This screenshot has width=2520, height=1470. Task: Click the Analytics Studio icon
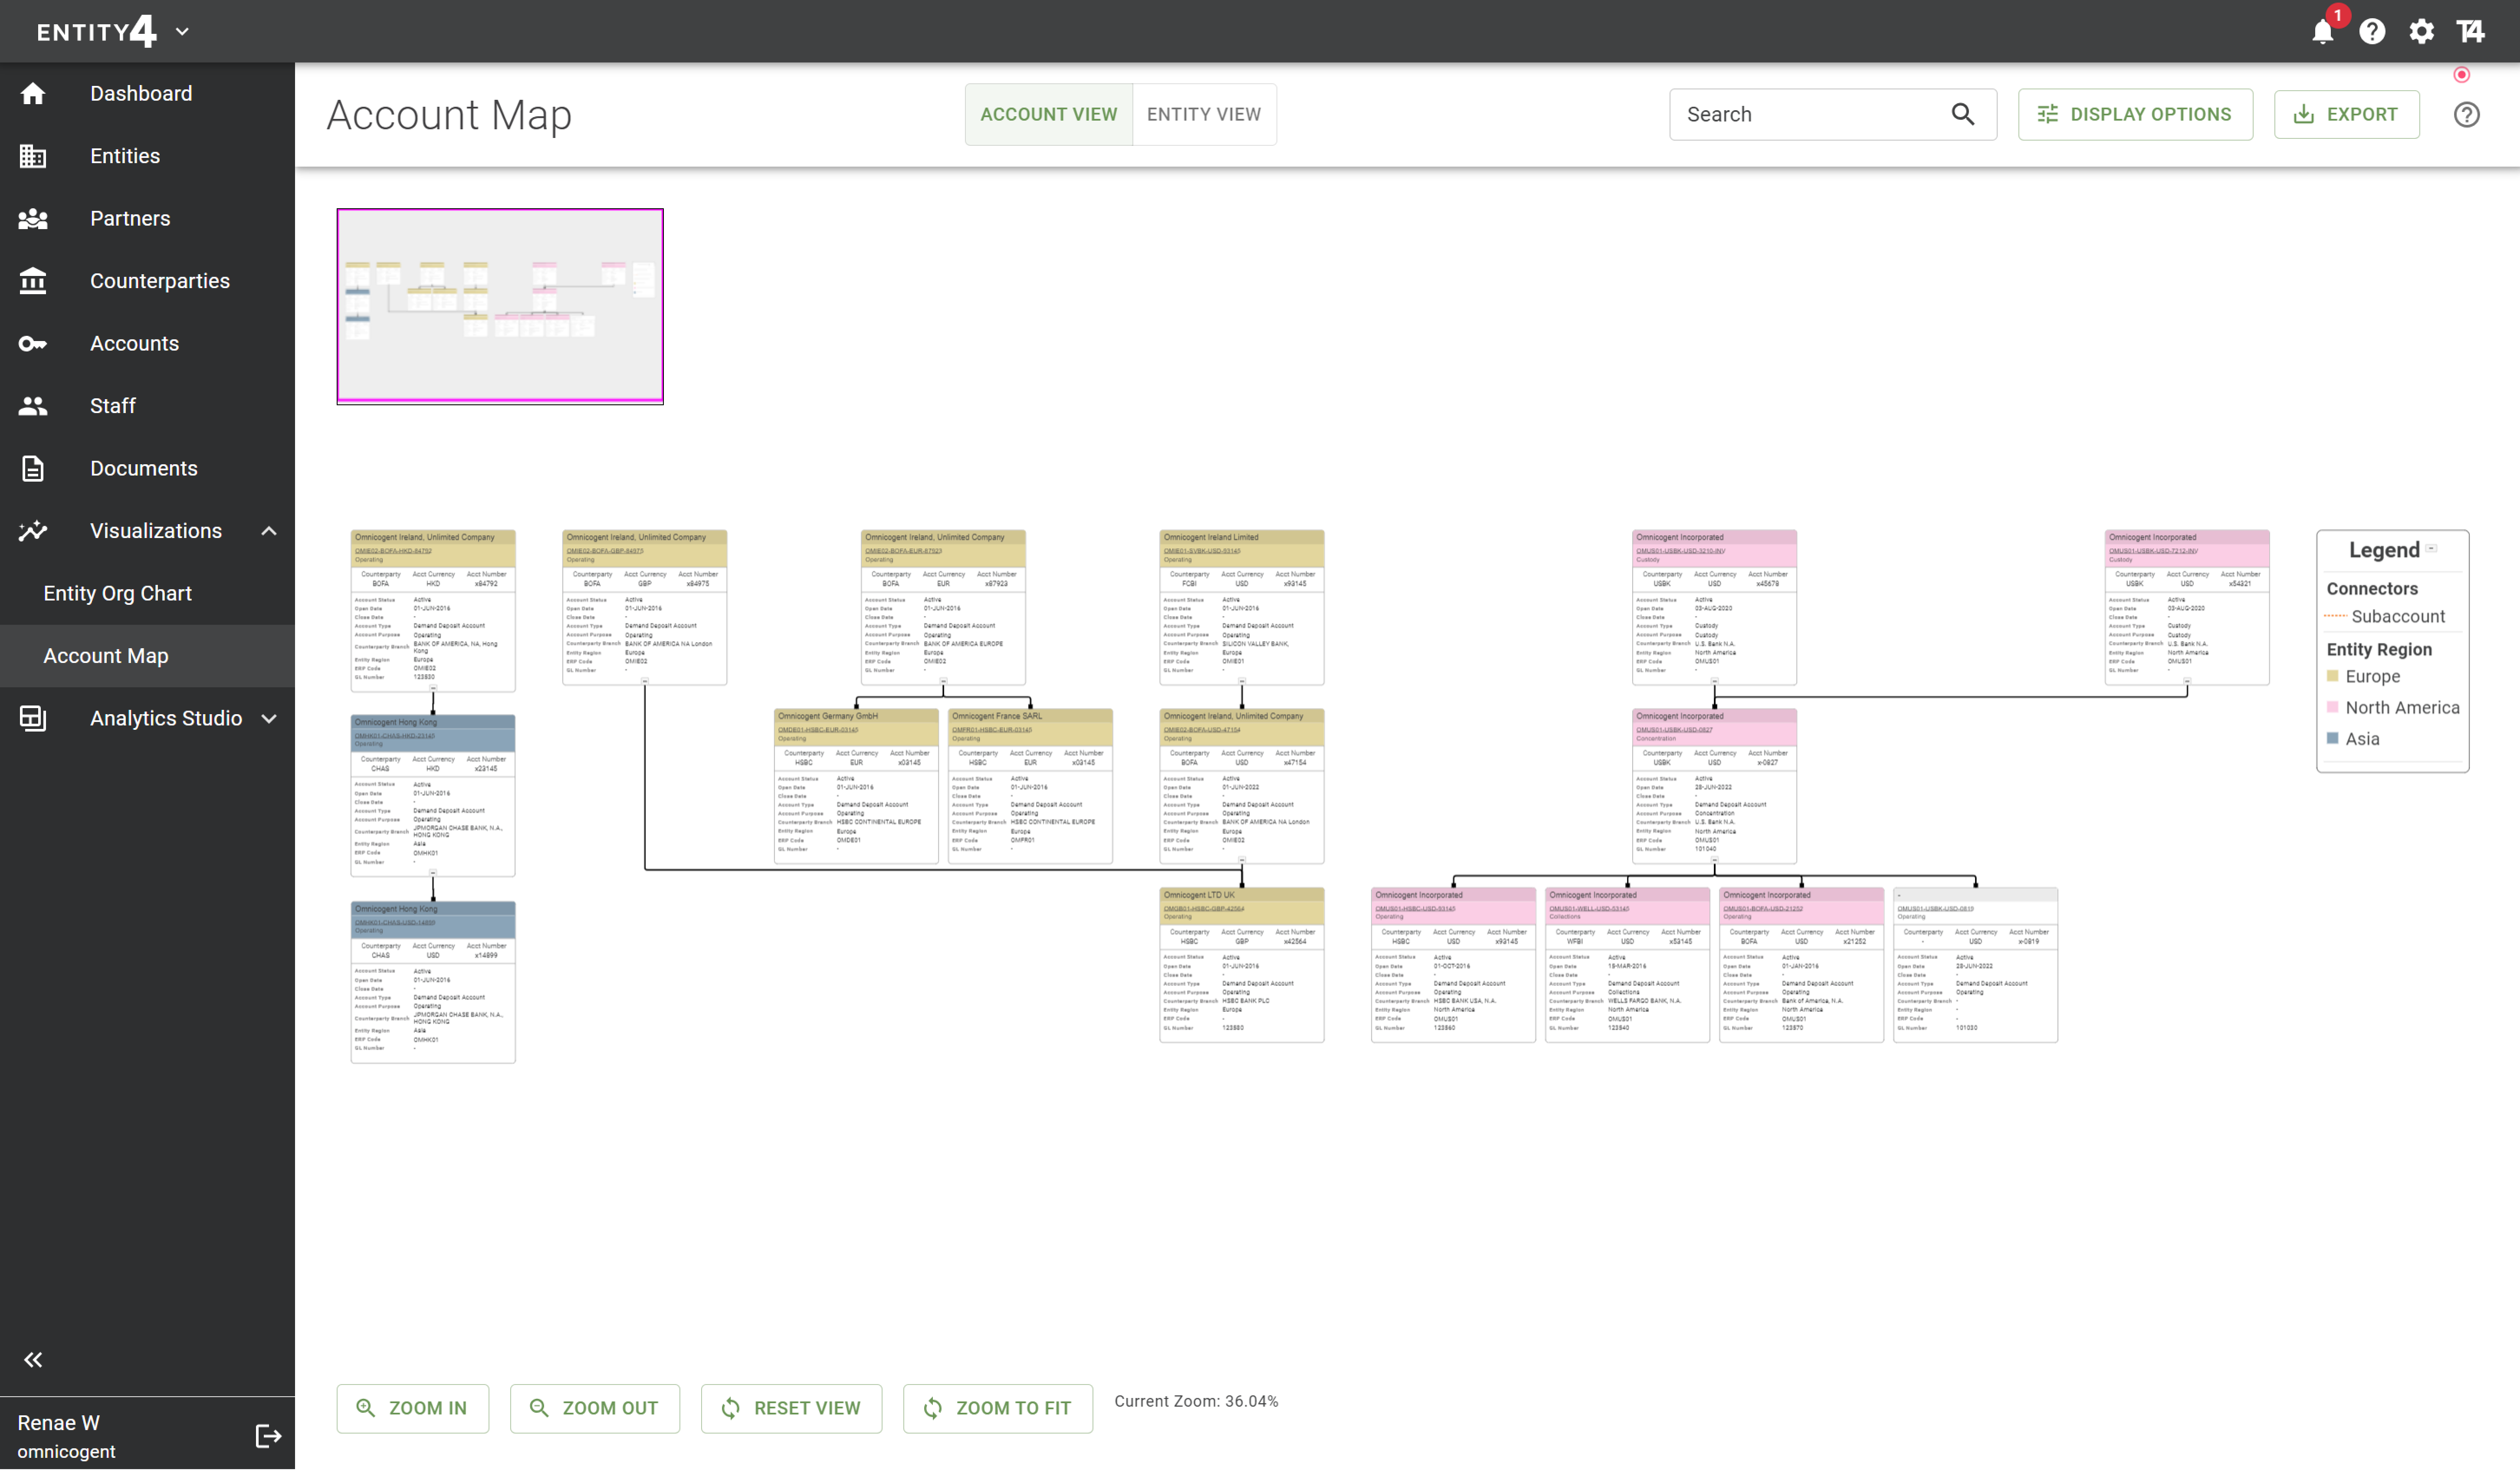33,719
